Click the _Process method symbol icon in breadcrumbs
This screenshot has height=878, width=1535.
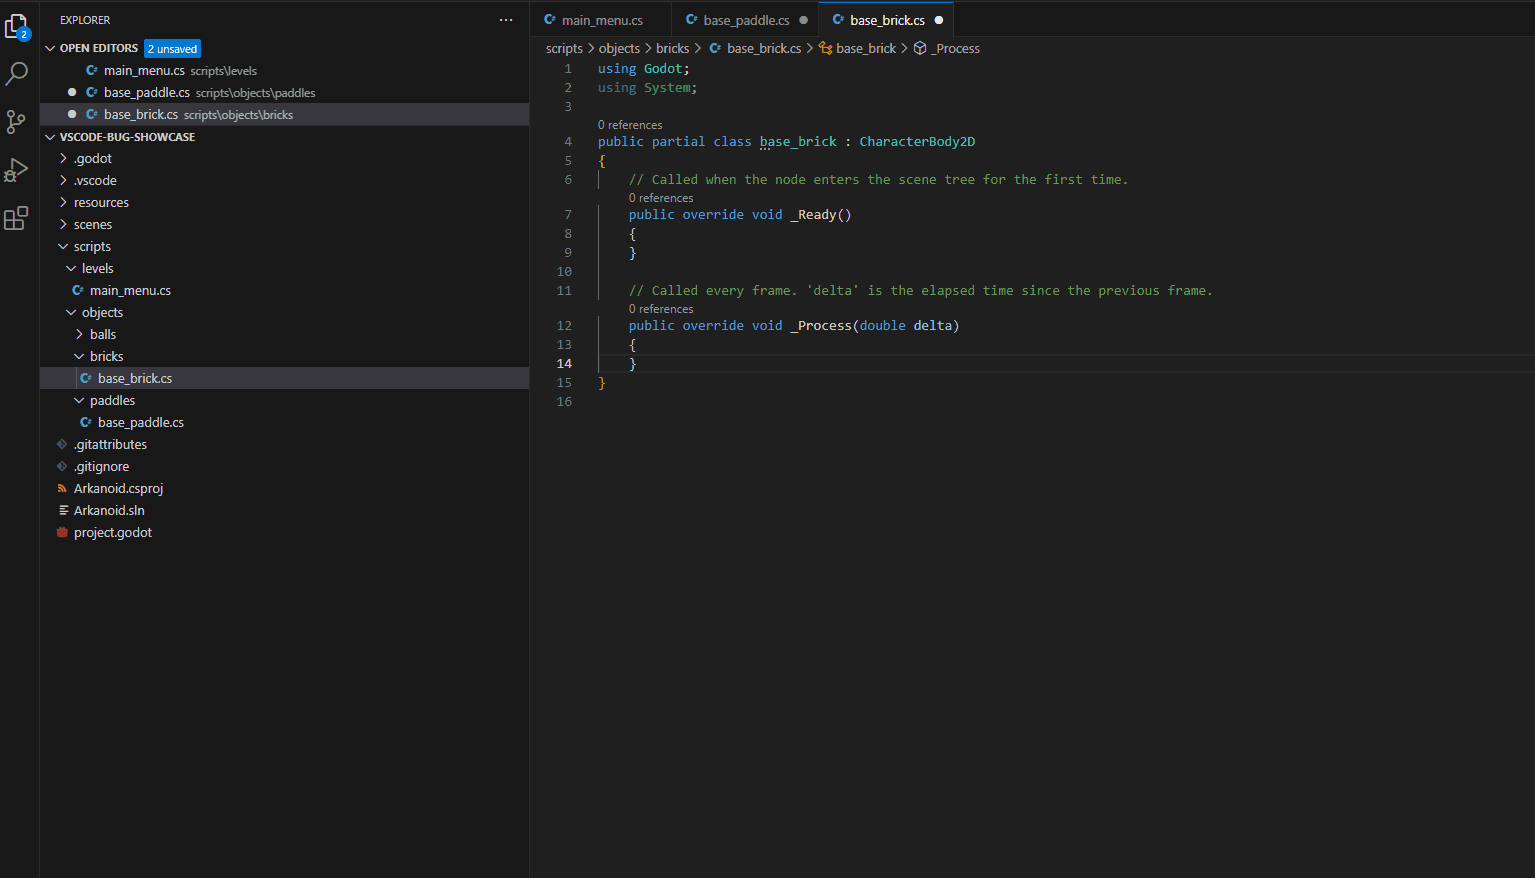tap(920, 47)
